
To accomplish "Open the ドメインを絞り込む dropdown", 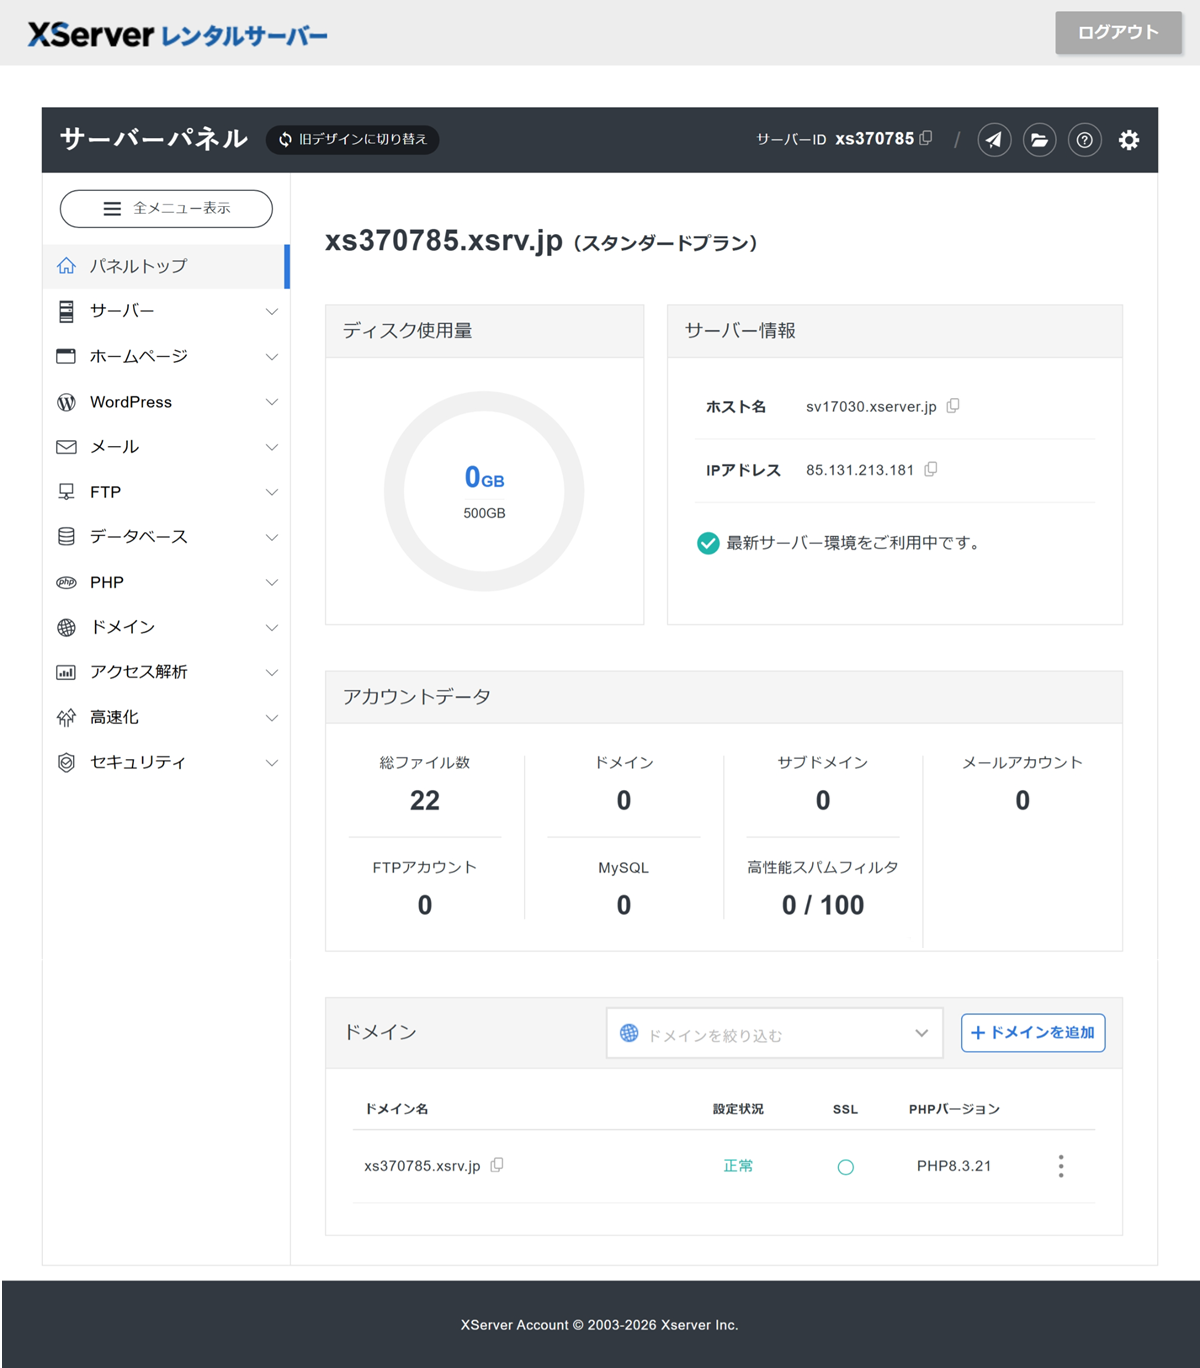I will pyautogui.click(x=774, y=1033).
